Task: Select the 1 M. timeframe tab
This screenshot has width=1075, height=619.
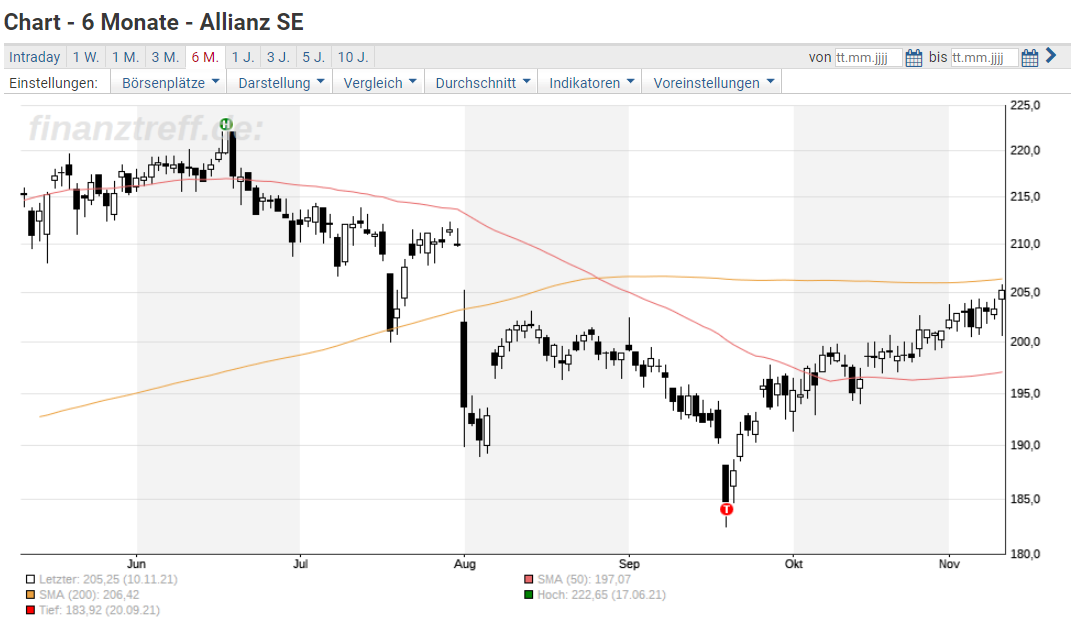Action: [x=125, y=57]
